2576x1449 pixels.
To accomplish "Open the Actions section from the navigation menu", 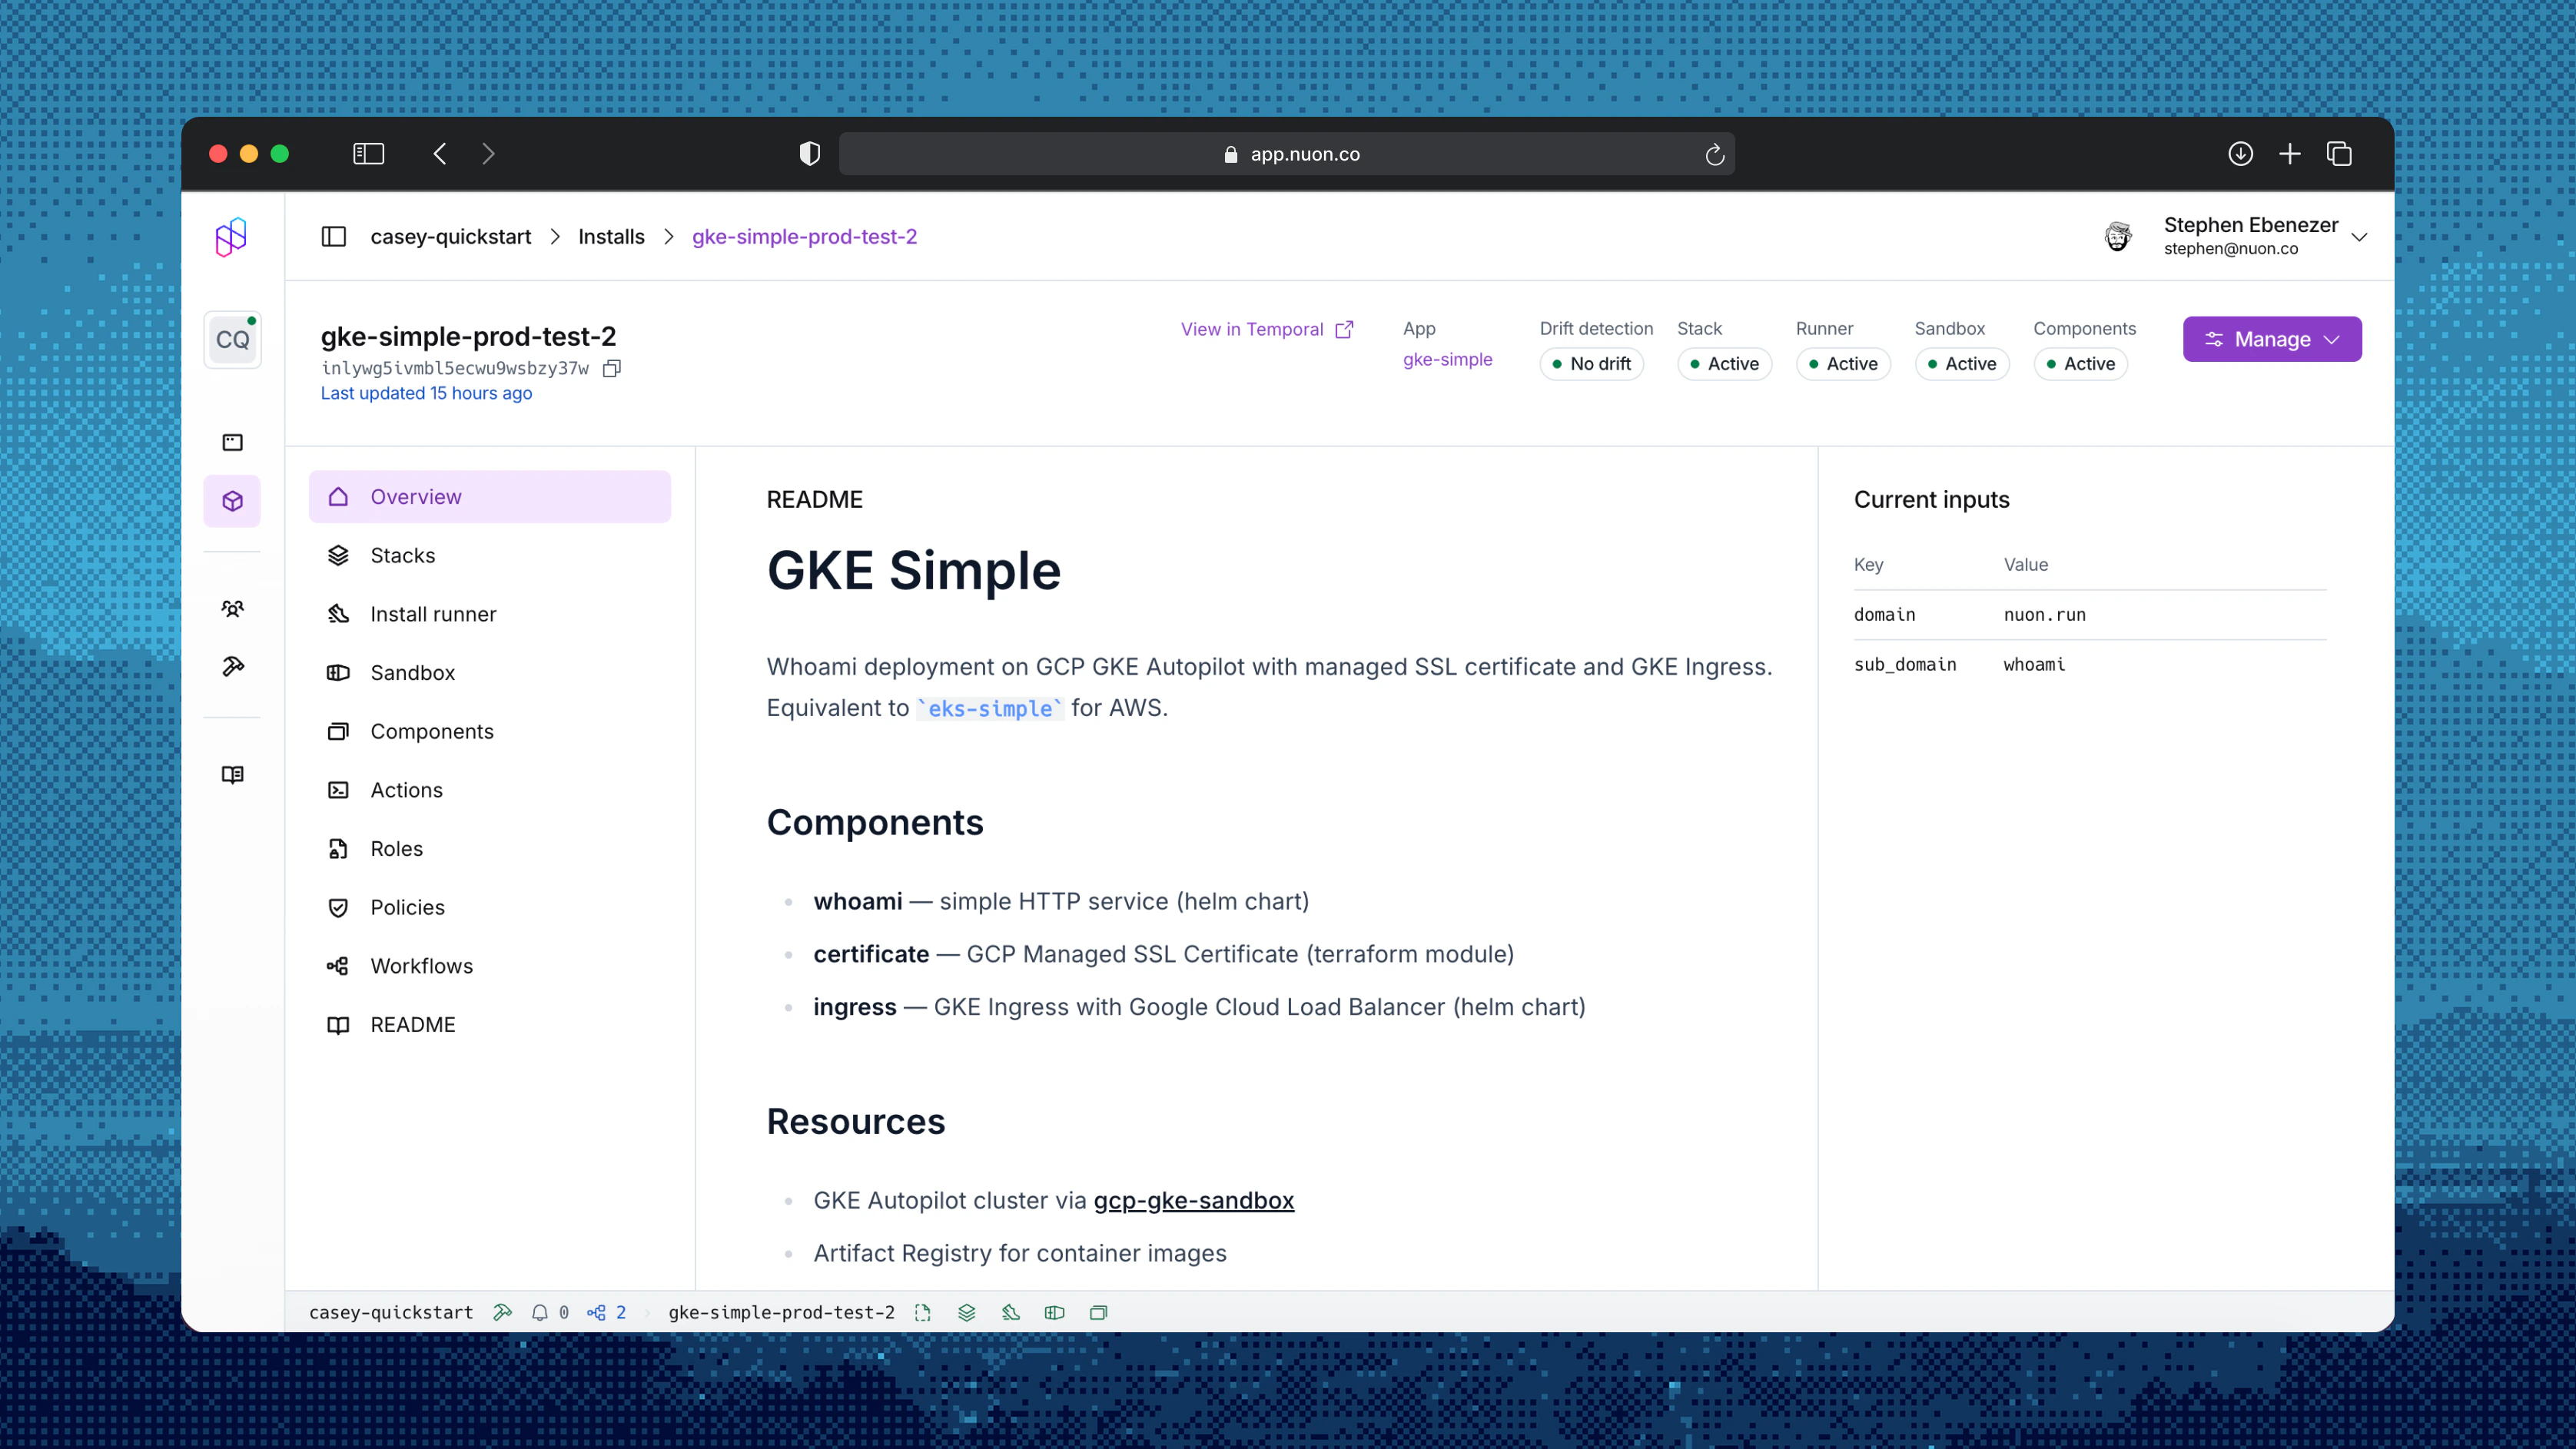I will (405, 789).
